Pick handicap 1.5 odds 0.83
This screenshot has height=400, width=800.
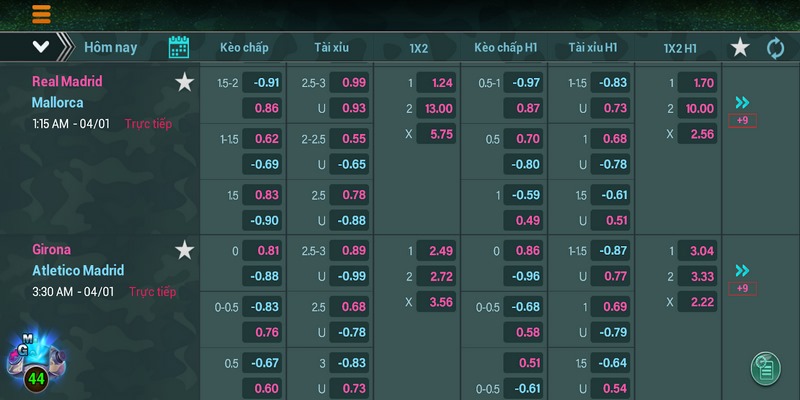pos(262,195)
